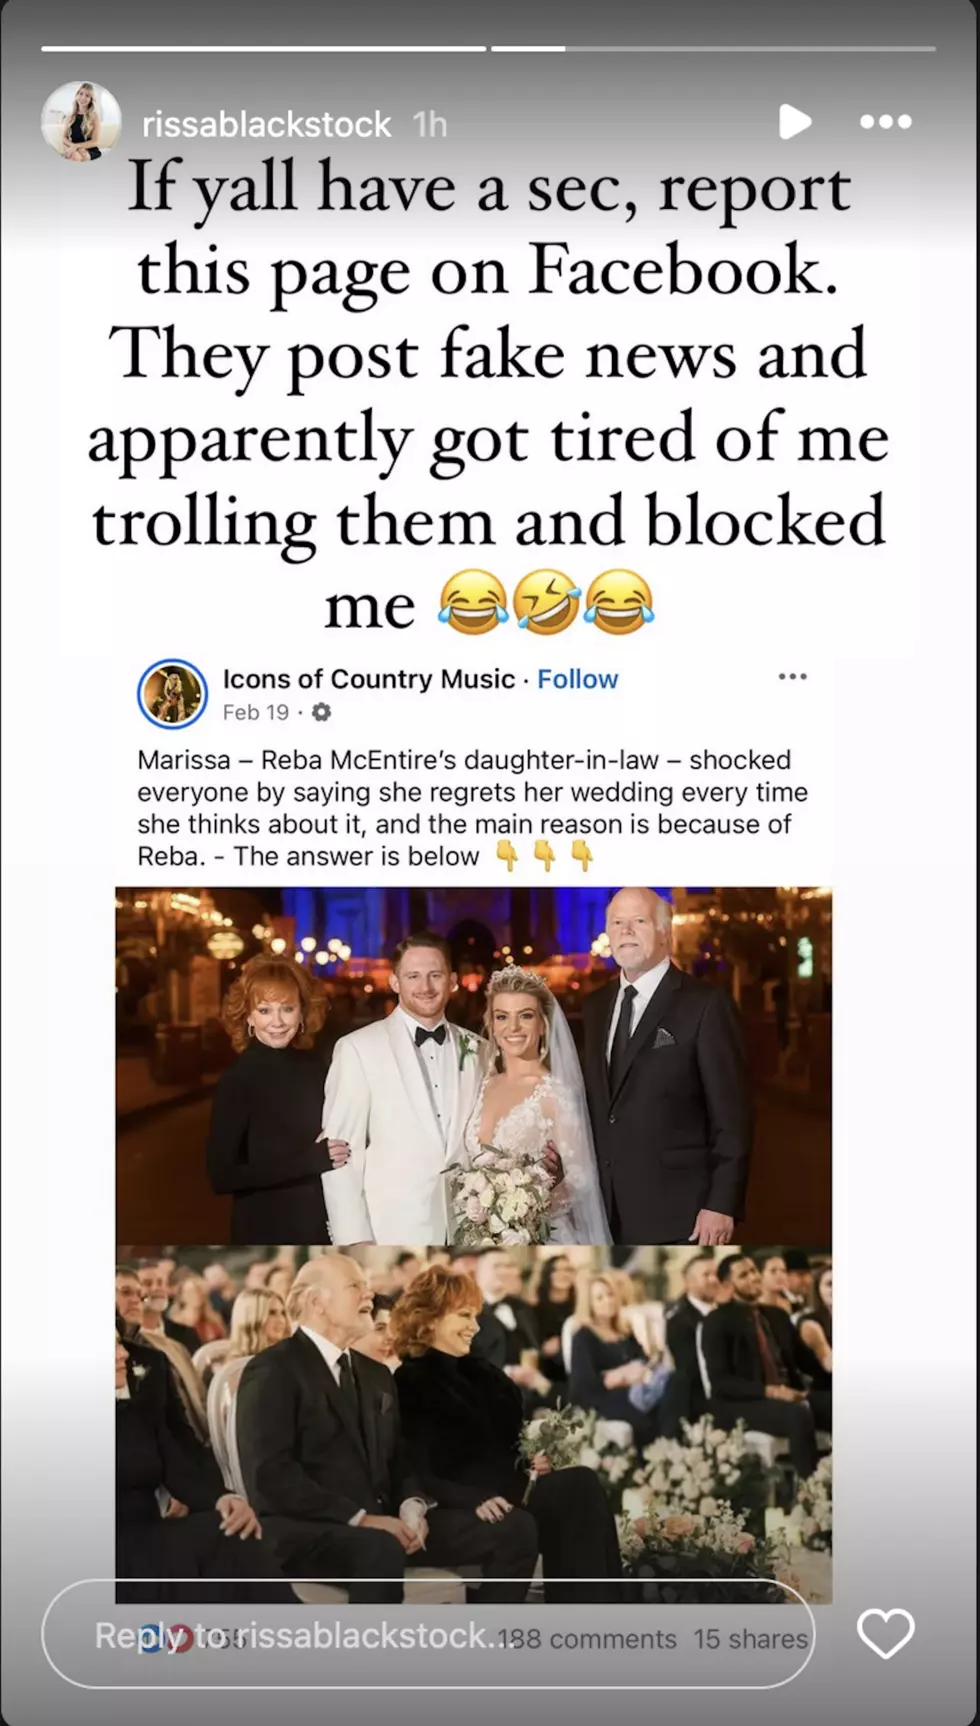Click the Reply to rissablackstock field
The image size is (980, 1726).
pyautogui.click(x=428, y=1634)
